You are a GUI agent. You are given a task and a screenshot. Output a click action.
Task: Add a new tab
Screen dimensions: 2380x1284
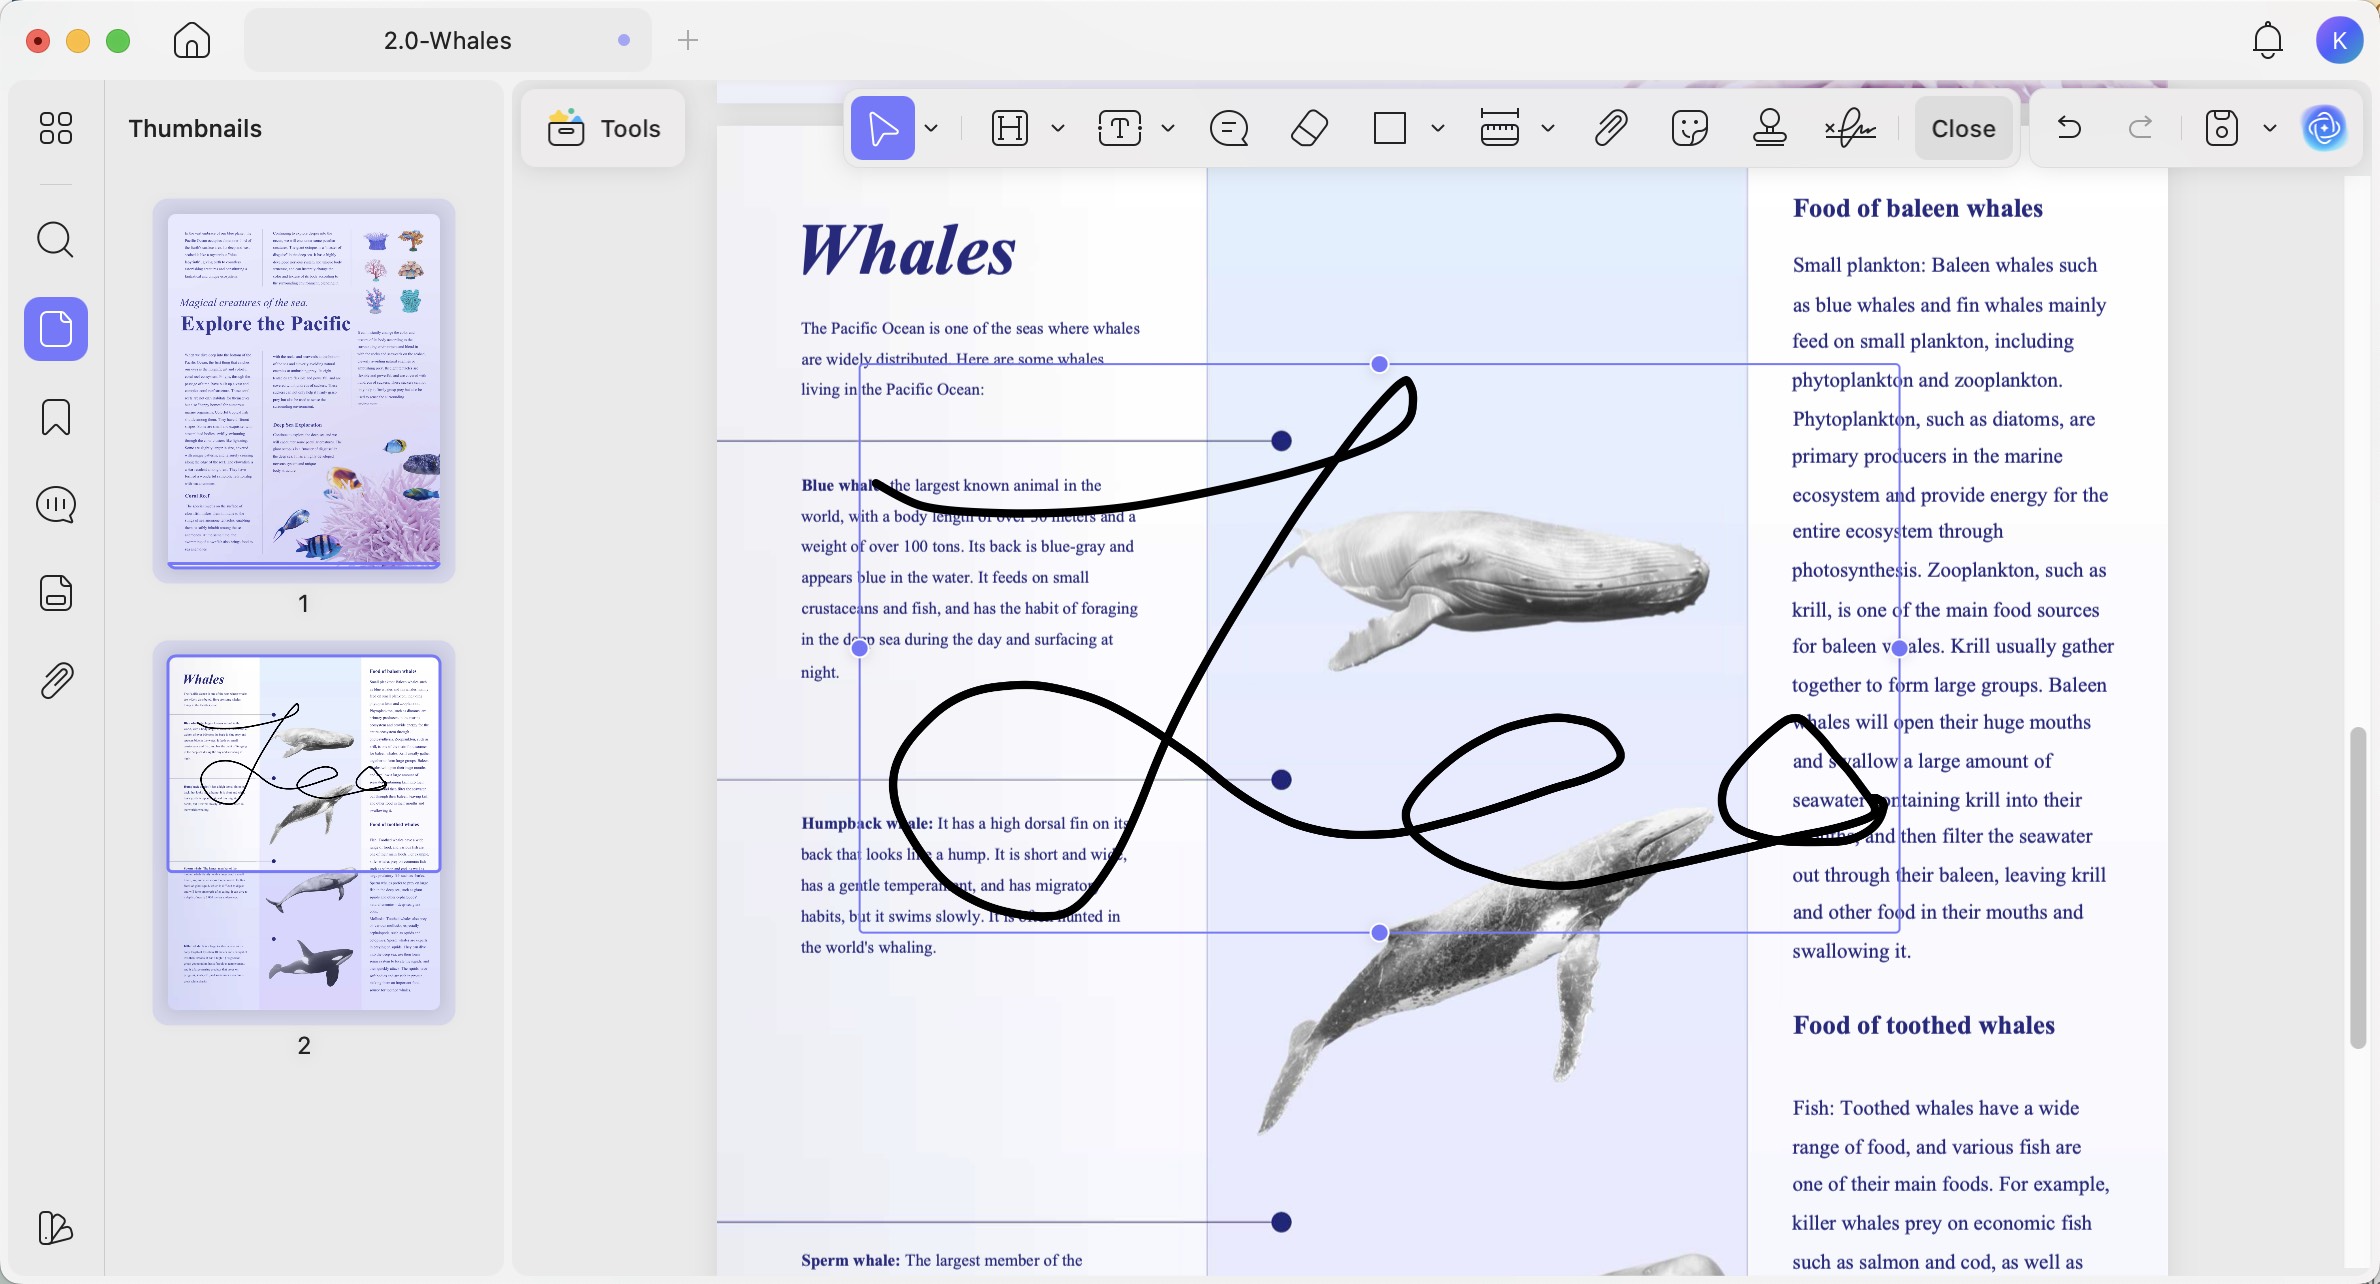(688, 40)
